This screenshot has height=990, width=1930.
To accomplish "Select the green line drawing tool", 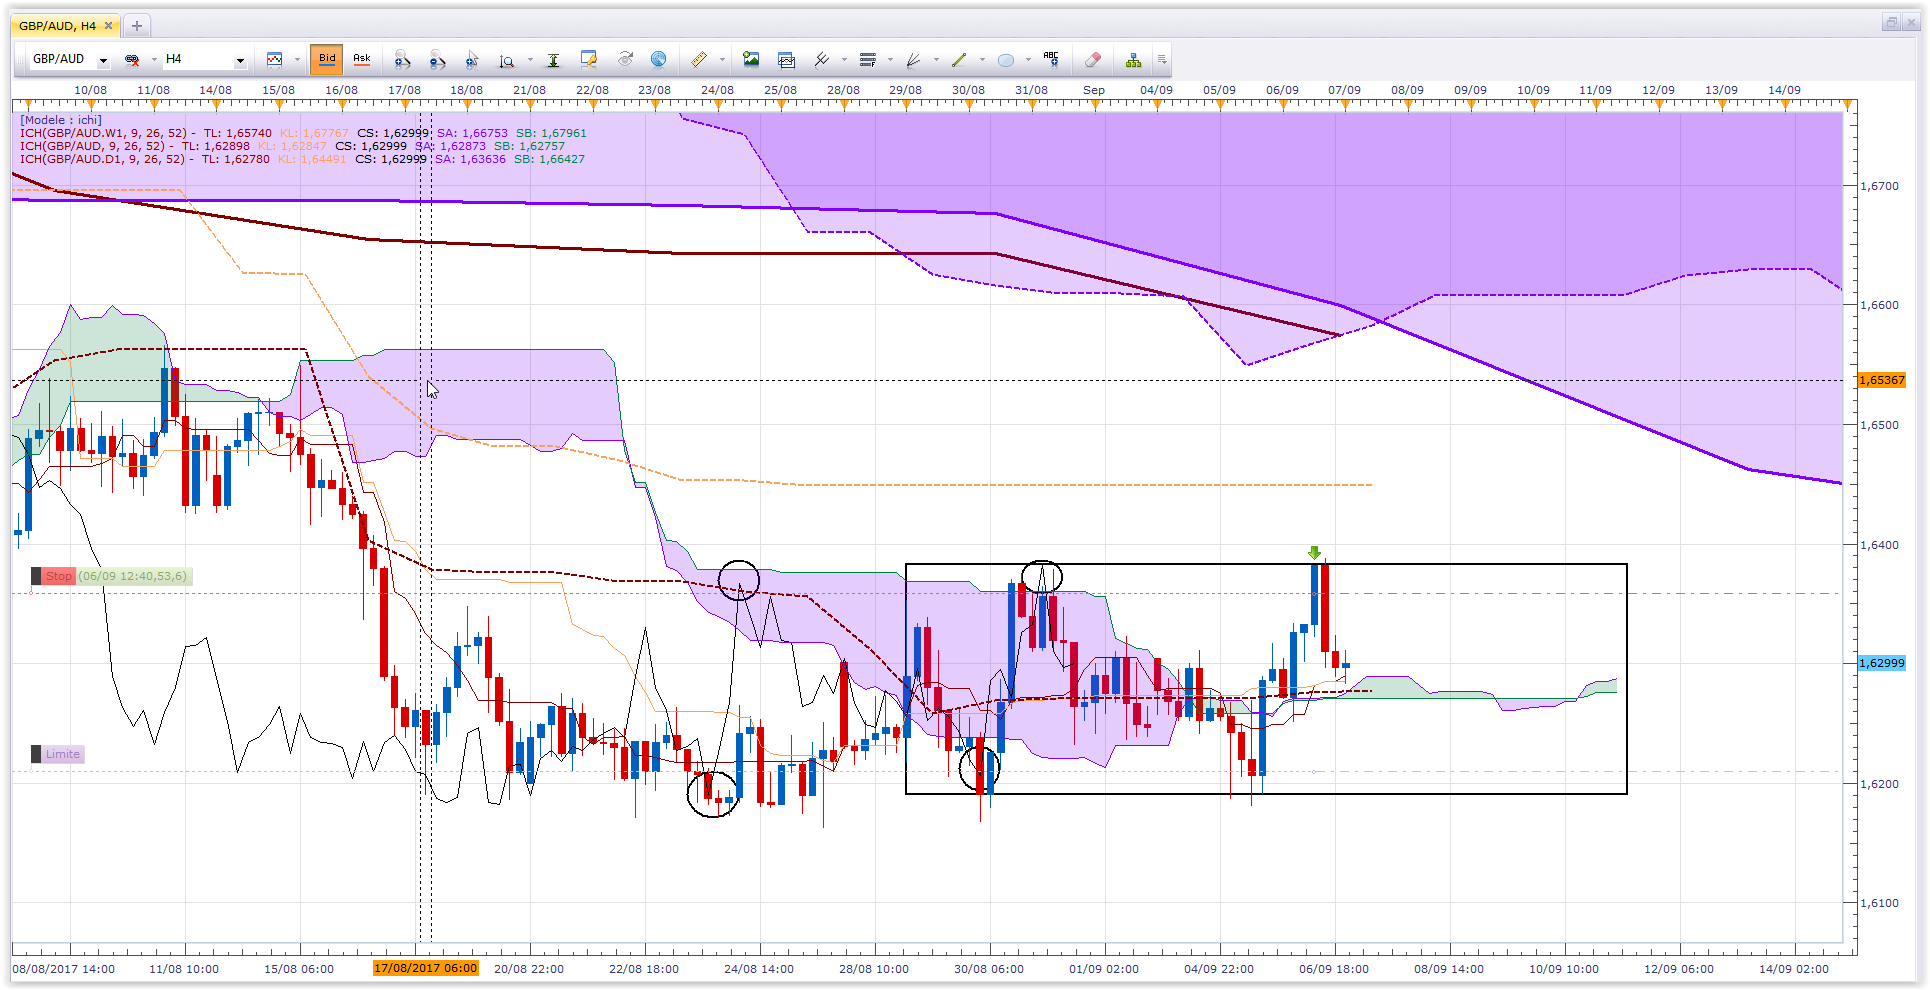I will 959,60.
